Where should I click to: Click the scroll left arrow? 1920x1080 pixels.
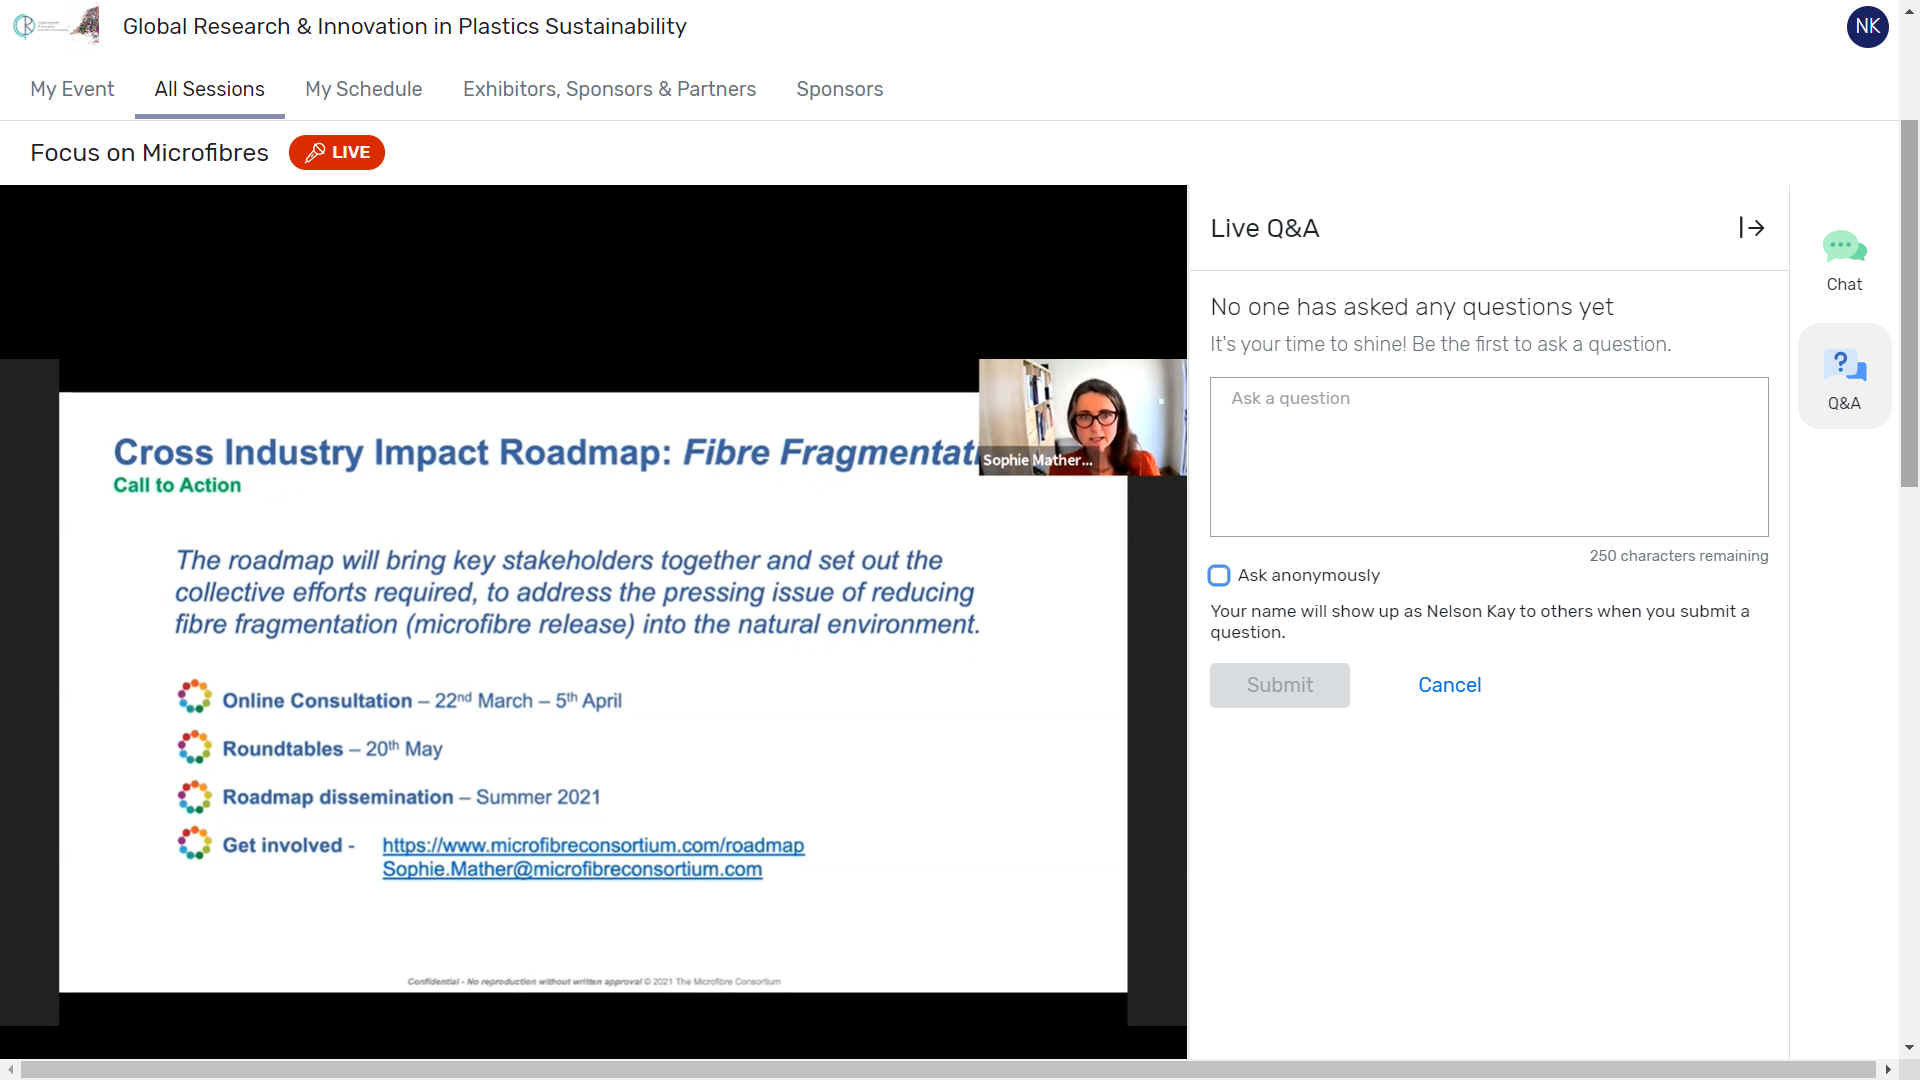click(10, 1069)
